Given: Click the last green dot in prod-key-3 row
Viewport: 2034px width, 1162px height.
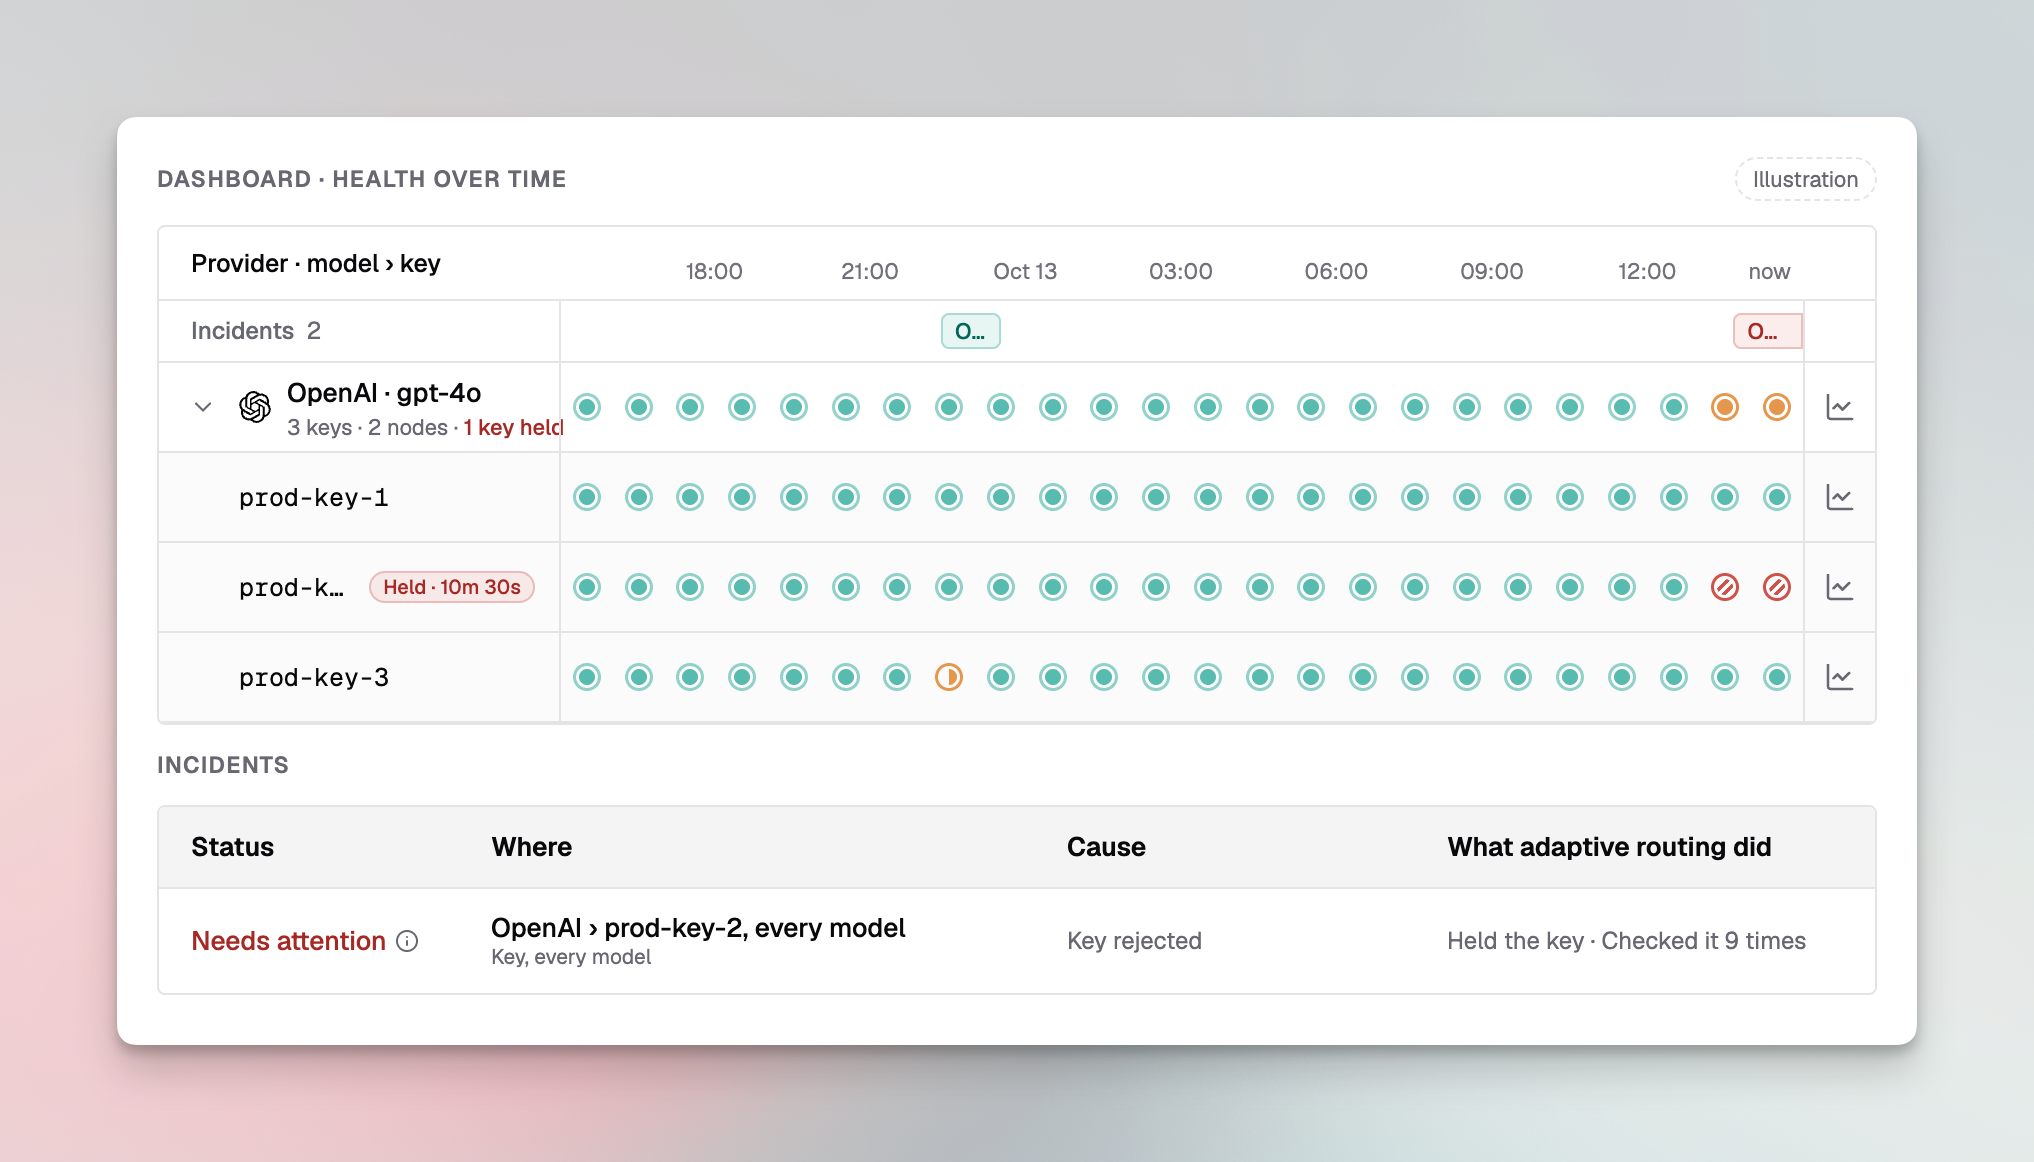Looking at the screenshot, I should pos(1777,677).
